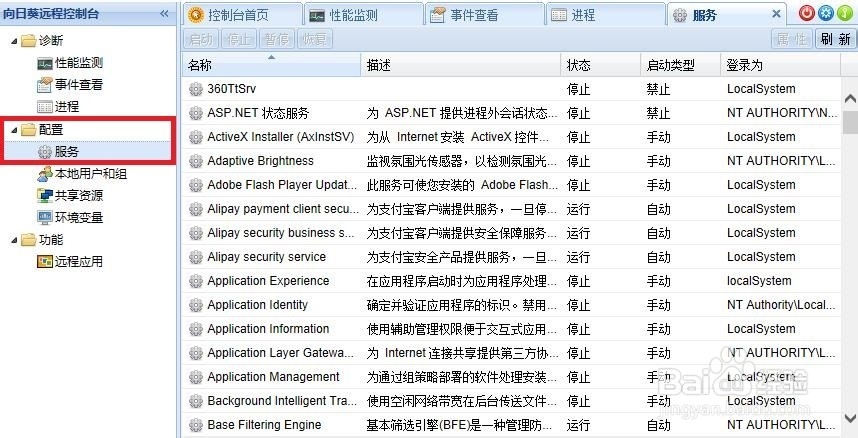Click the Alipay security service gear icon
The width and height of the screenshot is (858, 438).
[x=195, y=257]
